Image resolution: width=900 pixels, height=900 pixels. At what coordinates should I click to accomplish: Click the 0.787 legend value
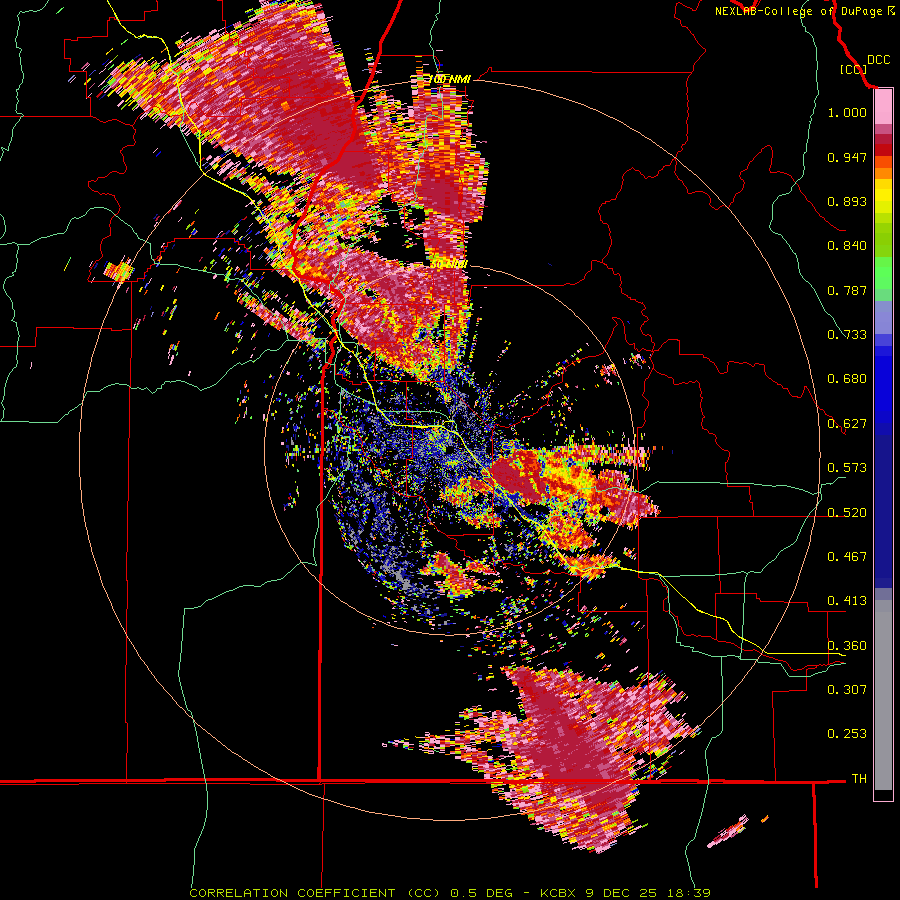coord(847,290)
